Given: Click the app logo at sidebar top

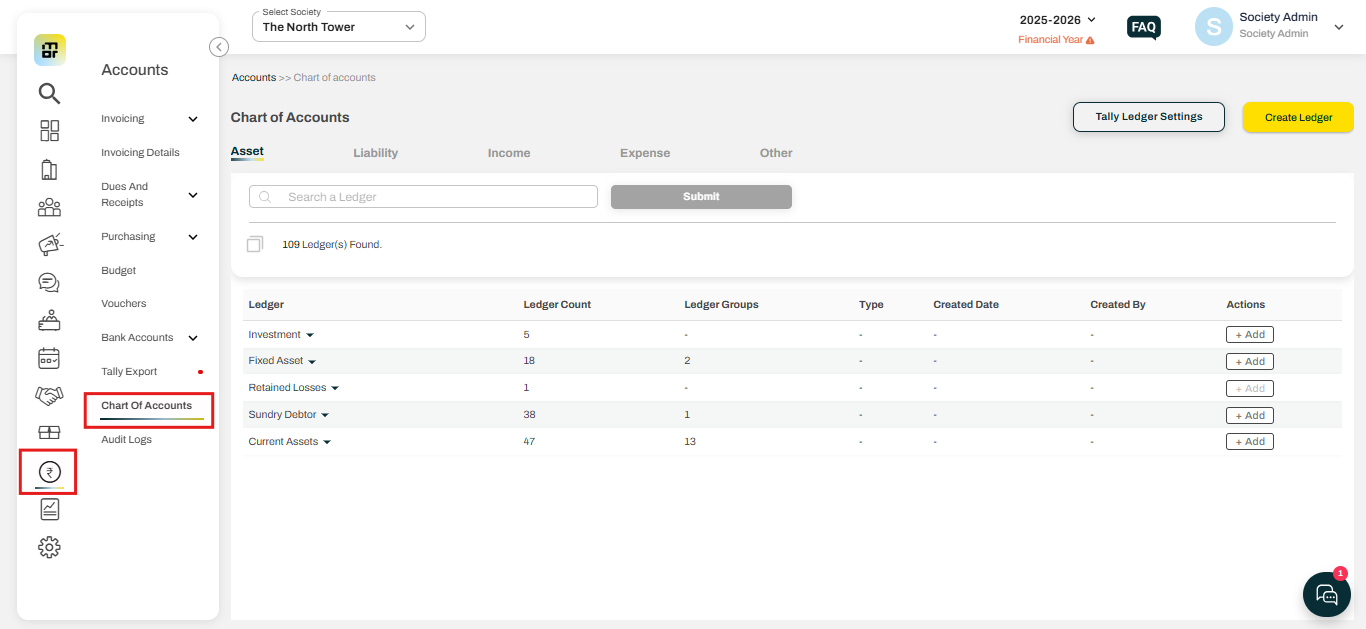Looking at the screenshot, I should pos(50,50).
